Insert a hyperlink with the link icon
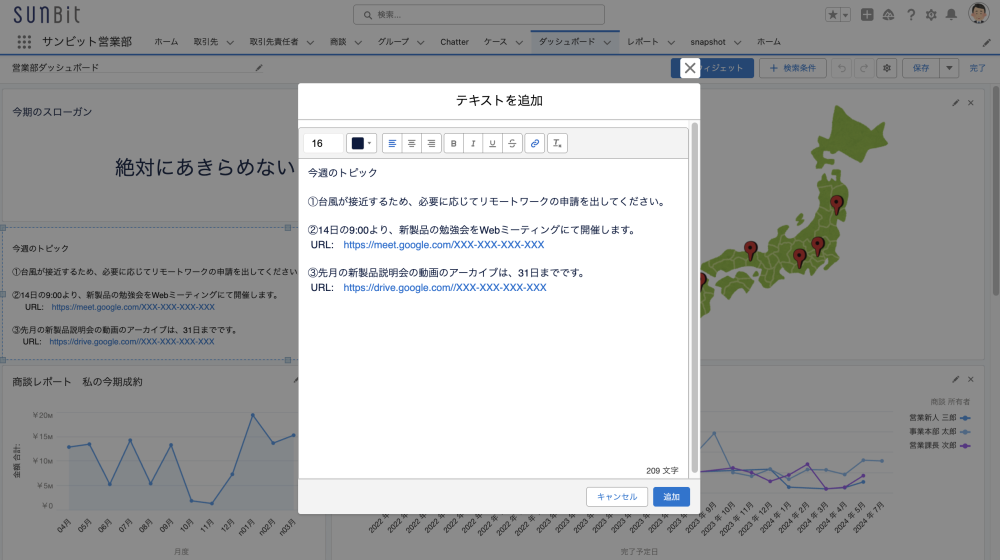The width and height of the screenshot is (1000, 560). (535, 144)
